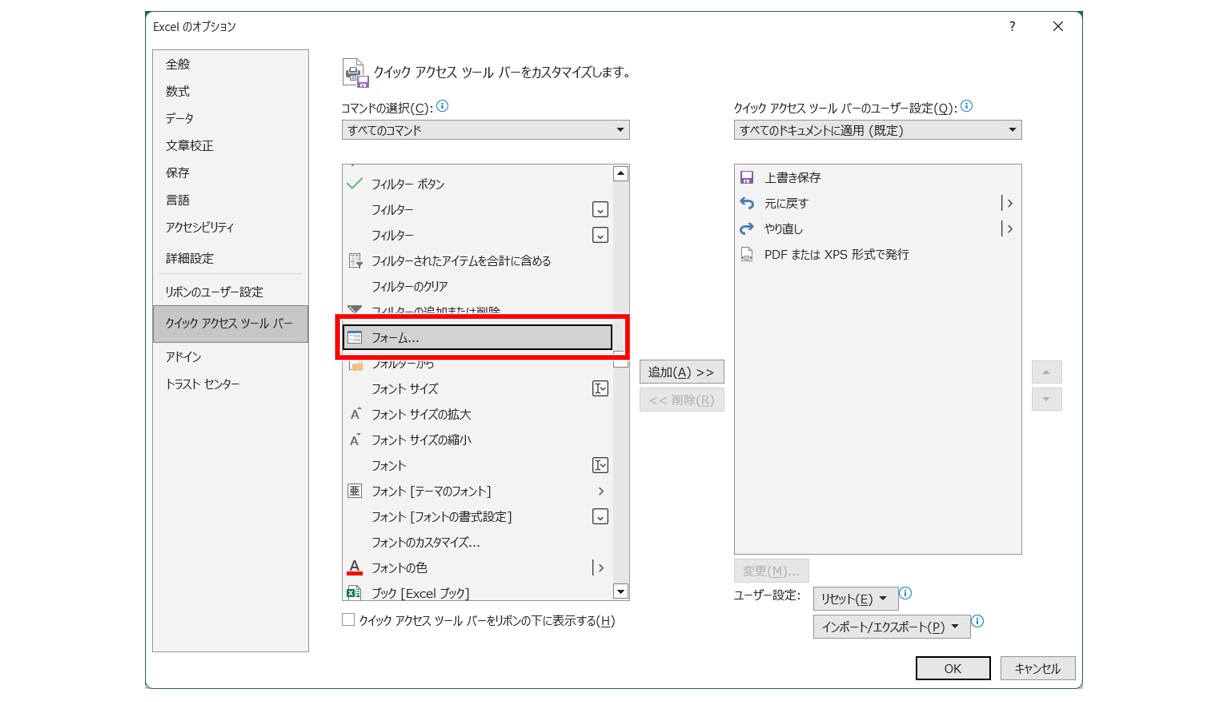Click the command list scrollbar down arrow
The image size is (1226, 702).
point(621,592)
